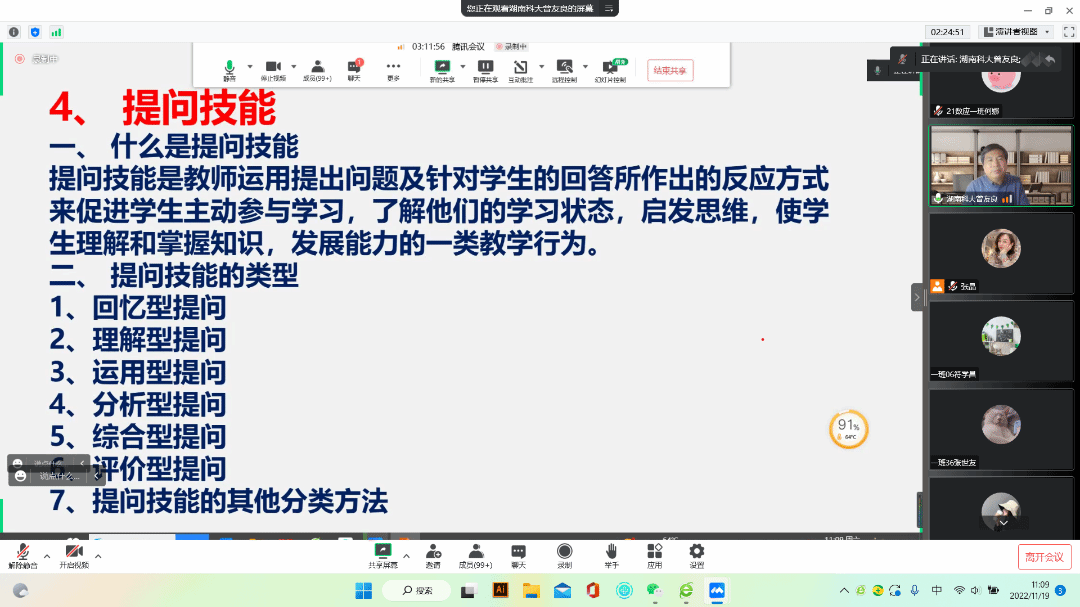Open the 设置 gear settings
Screen dimensions: 1080x607
tap(697, 555)
